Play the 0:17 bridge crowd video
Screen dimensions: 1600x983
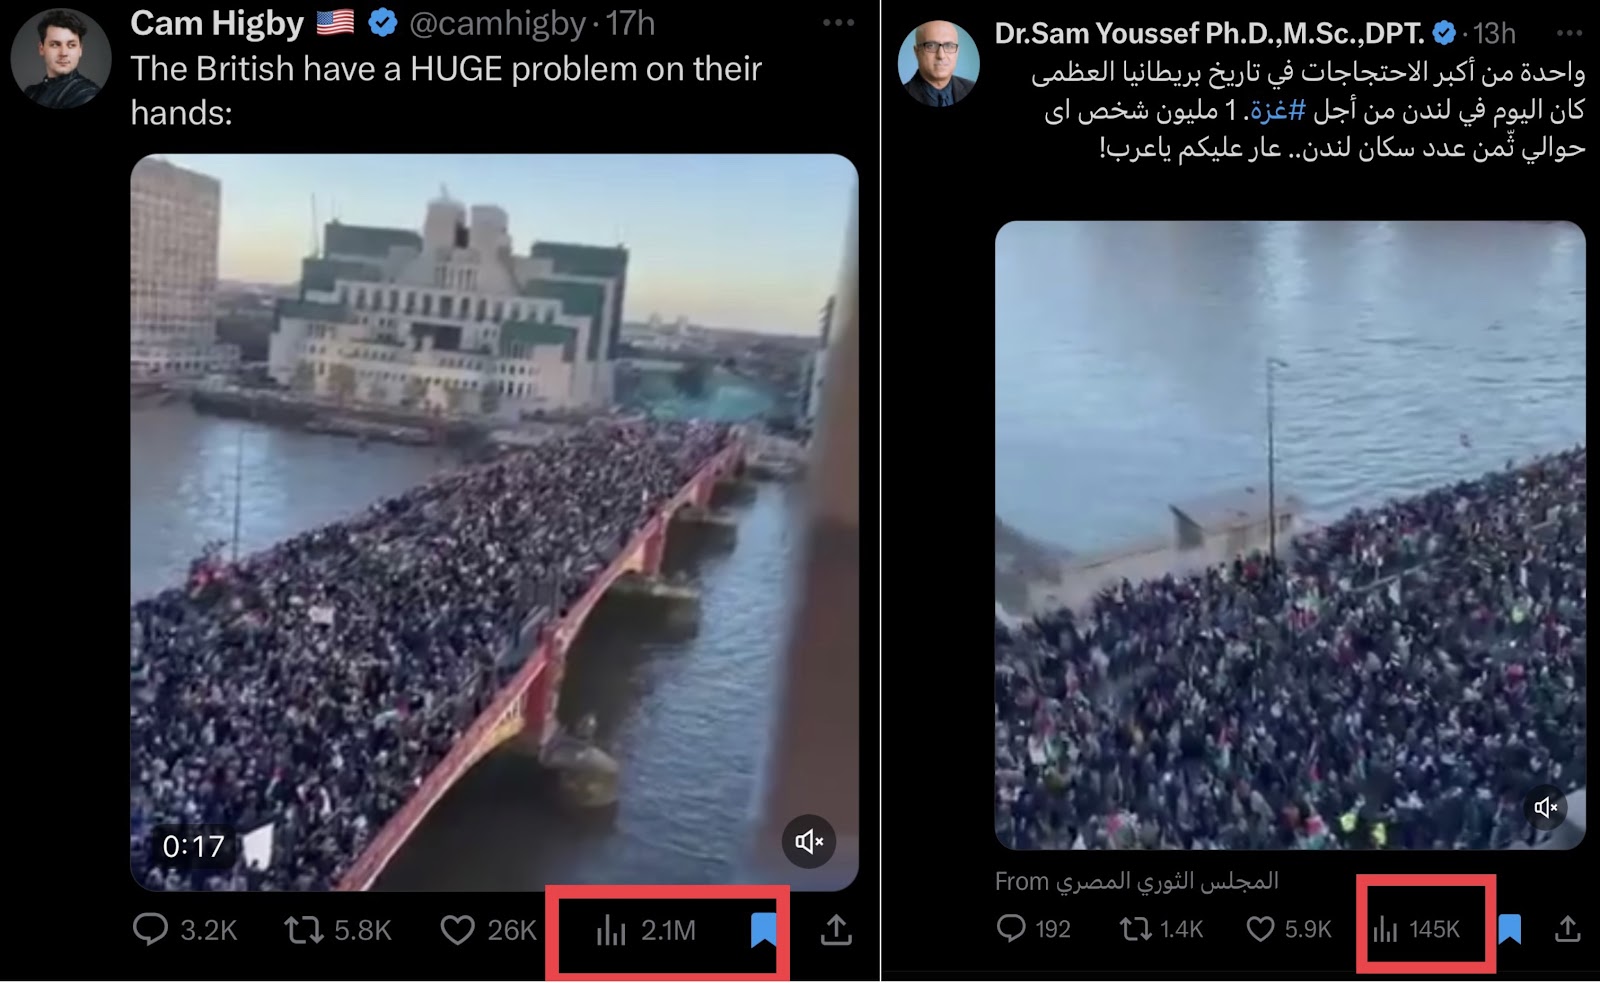click(494, 522)
